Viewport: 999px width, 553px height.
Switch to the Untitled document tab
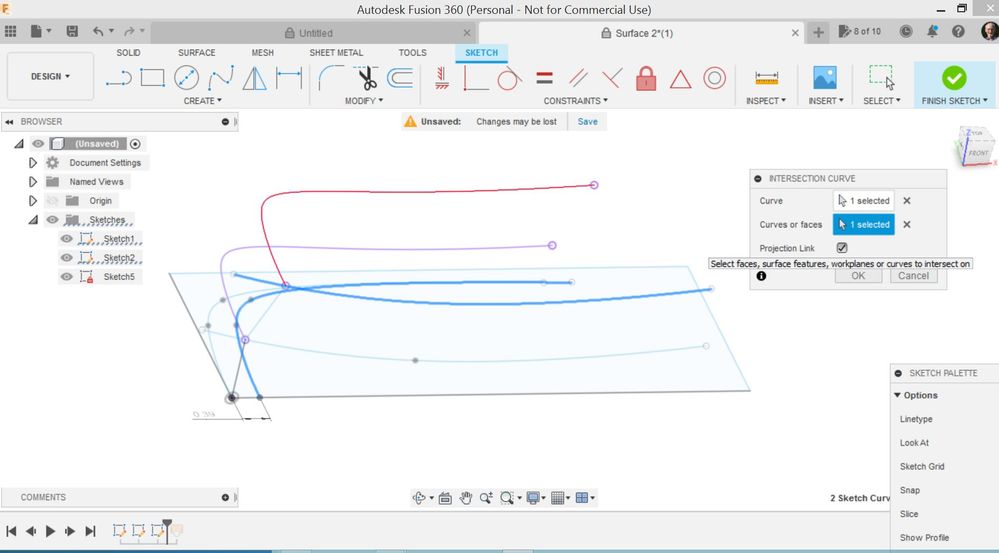pyautogui.click(x=314, y=33)
